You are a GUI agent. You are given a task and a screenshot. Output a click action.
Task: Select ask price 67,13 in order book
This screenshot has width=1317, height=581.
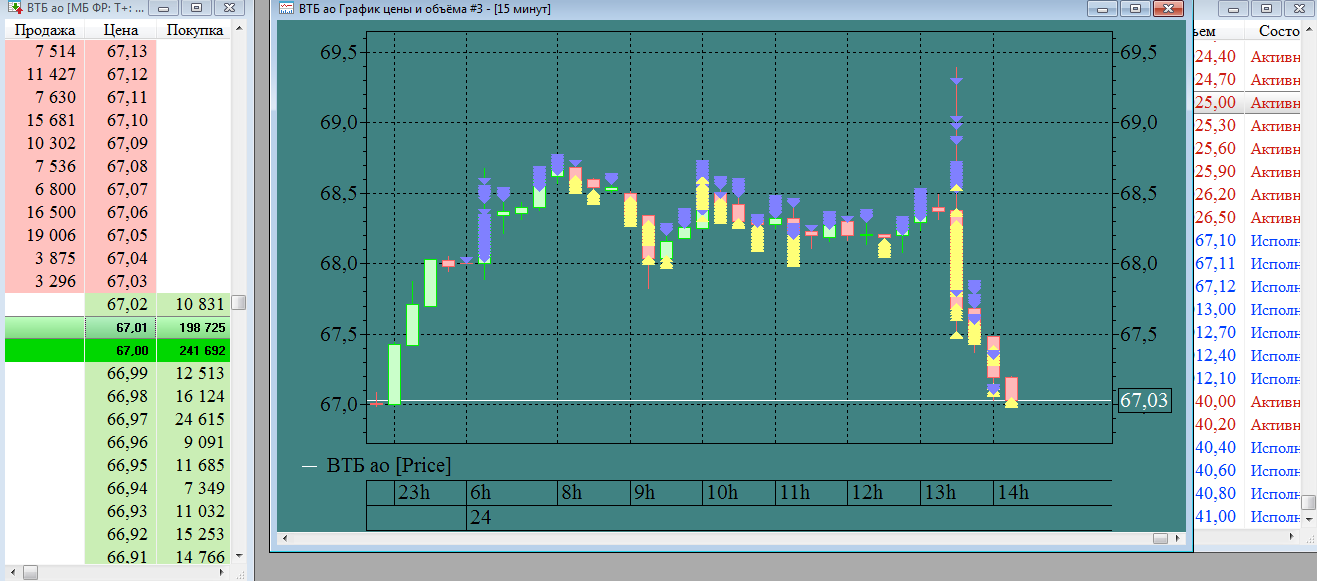pyautogui.click(x=127, y=51)
